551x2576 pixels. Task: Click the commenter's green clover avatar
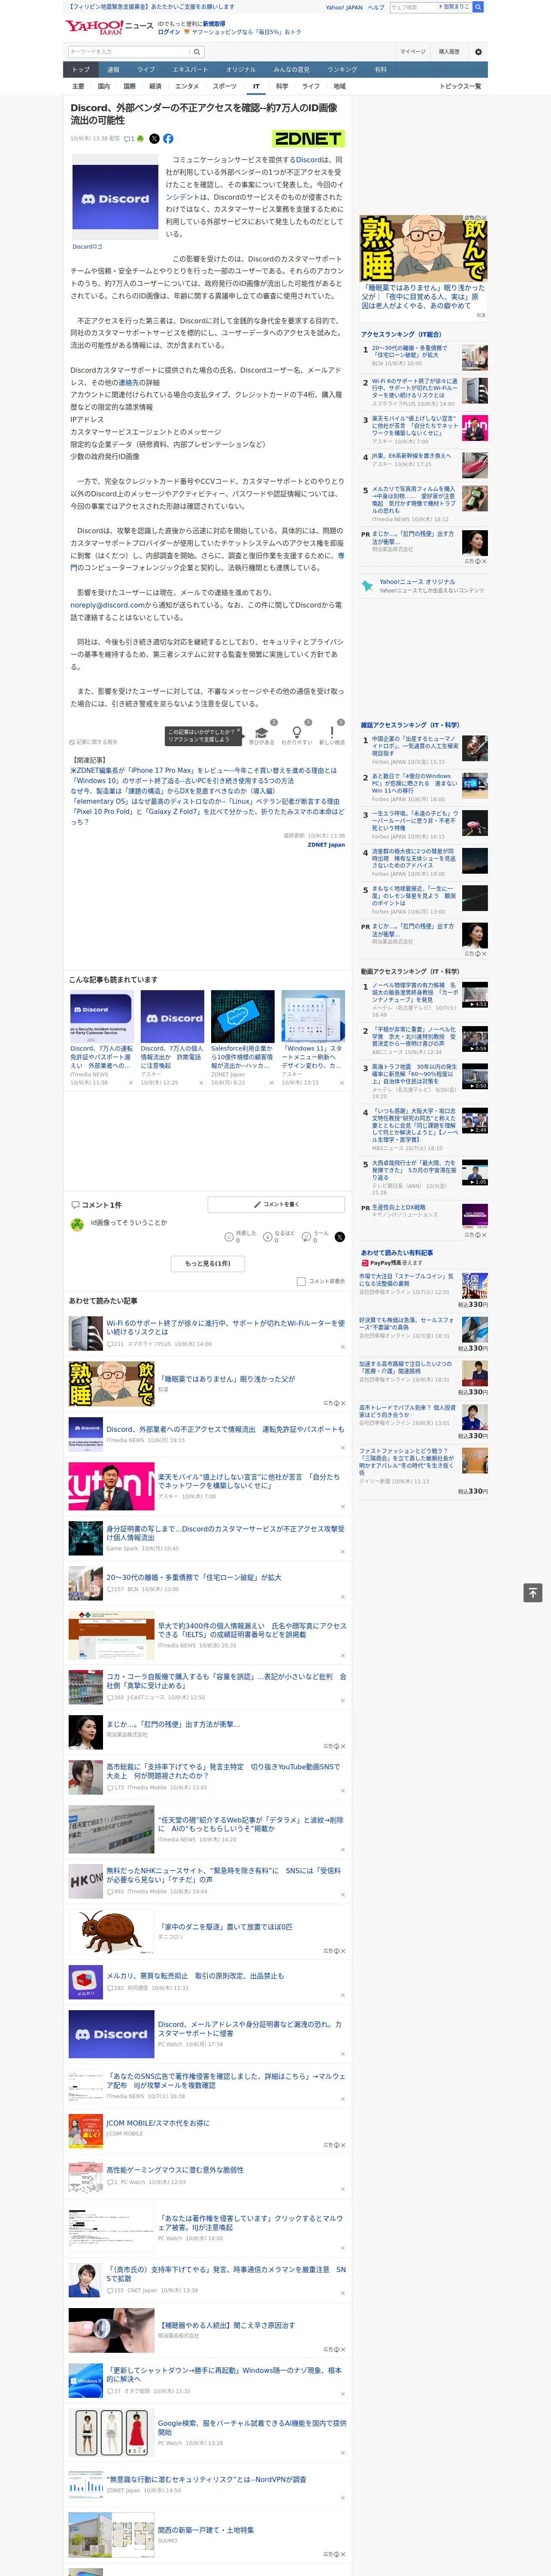pyautogui.click(x=77, y=1224)
